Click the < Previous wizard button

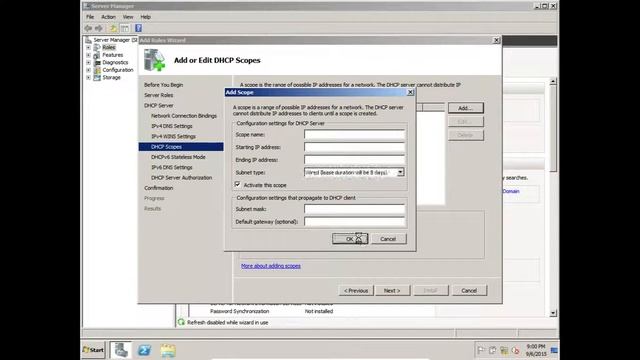coord(356,291)
